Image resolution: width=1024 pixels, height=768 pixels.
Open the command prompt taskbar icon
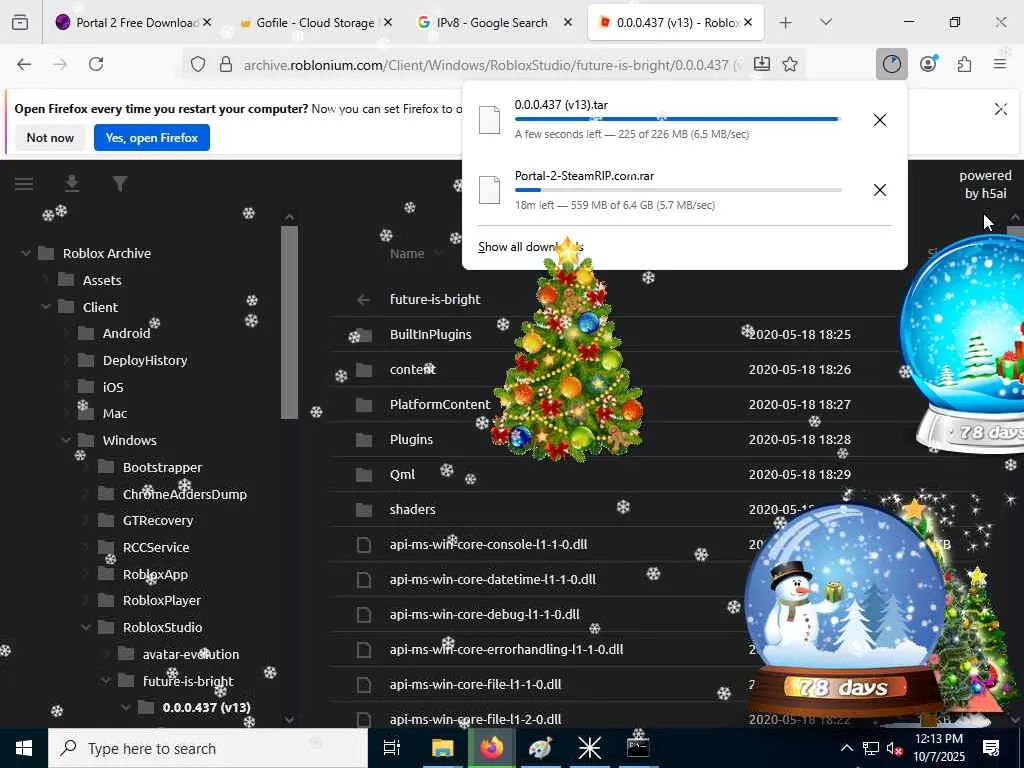point(638,748)
